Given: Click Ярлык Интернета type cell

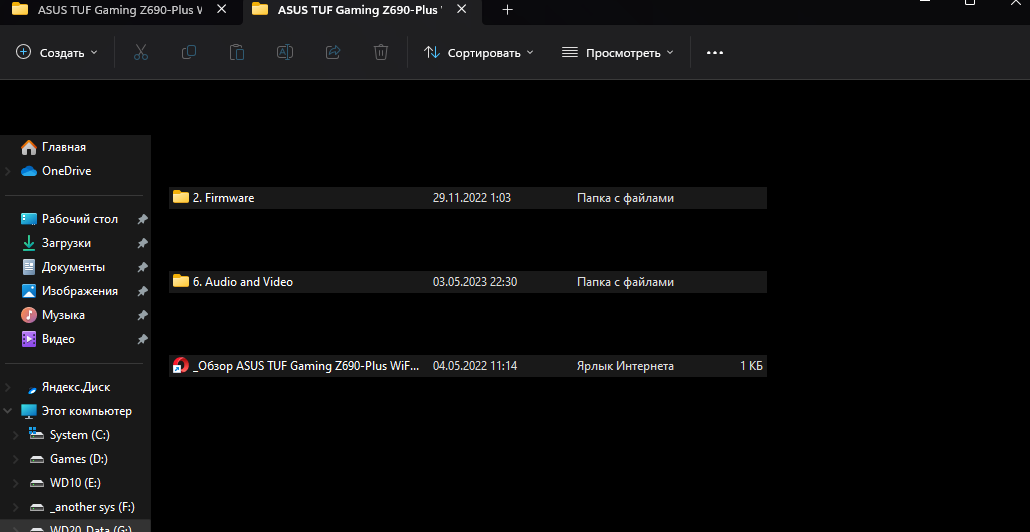Looking at the screenshot, I should [x=625, y=366].
